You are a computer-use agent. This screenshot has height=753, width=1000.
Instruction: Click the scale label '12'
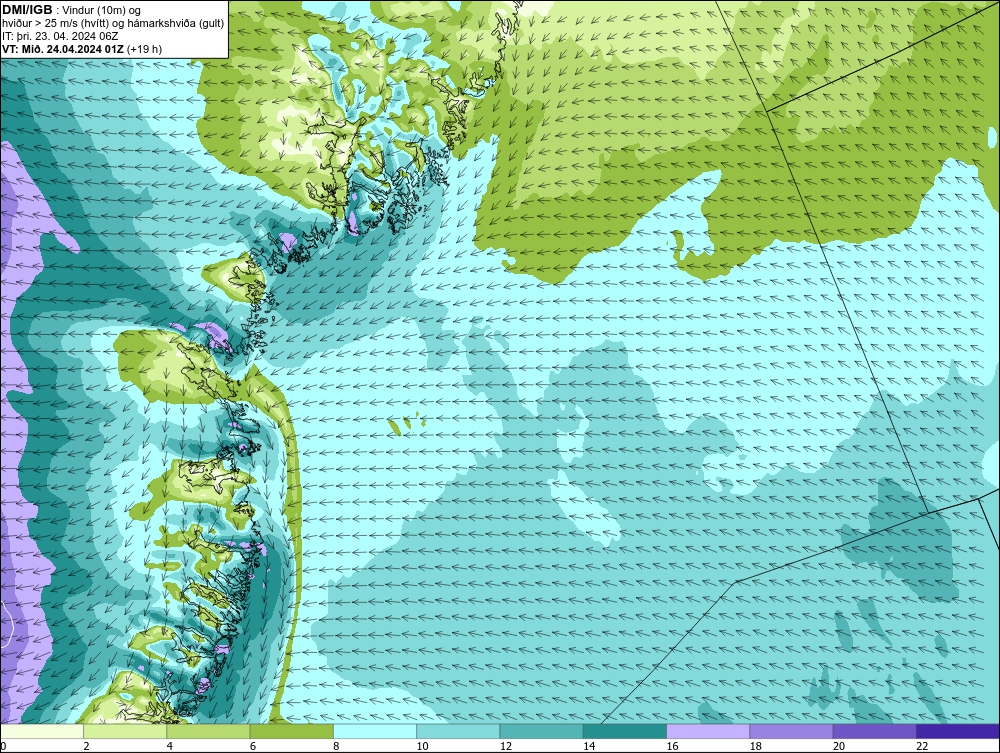506,746
